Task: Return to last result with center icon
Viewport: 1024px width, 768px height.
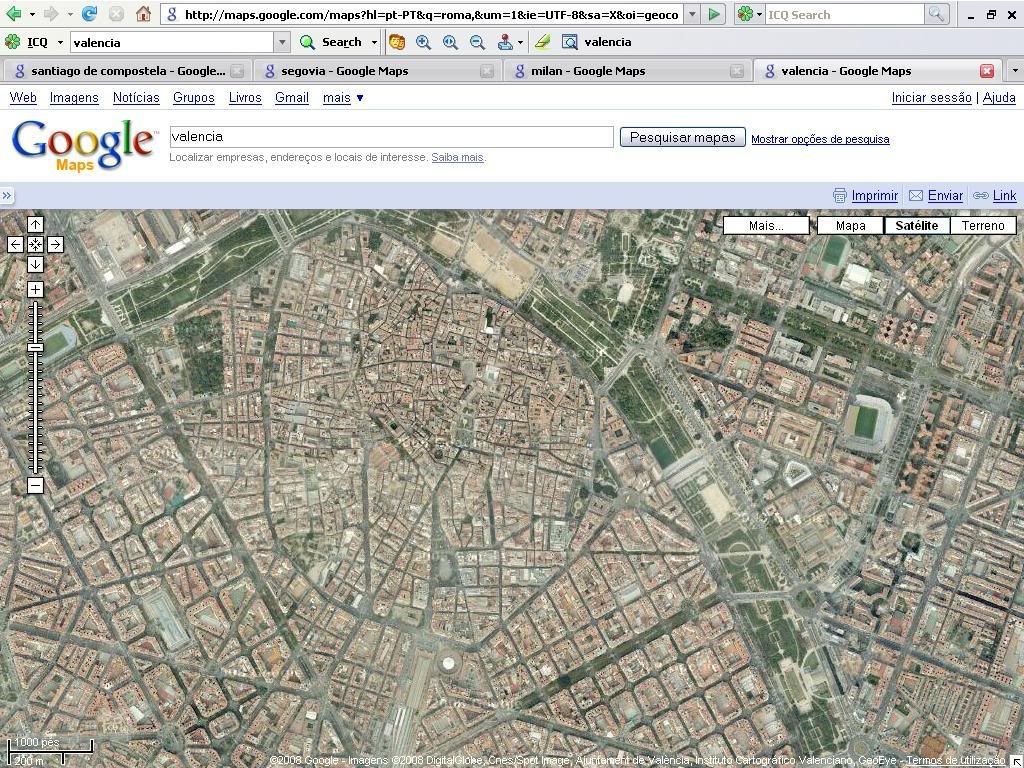Action: pyautogui.click(x=35, y=244)
